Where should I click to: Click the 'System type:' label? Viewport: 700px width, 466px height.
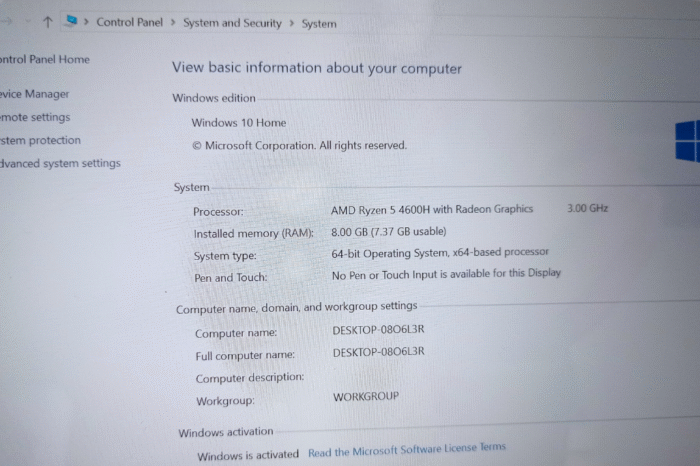tap(225, 256)
